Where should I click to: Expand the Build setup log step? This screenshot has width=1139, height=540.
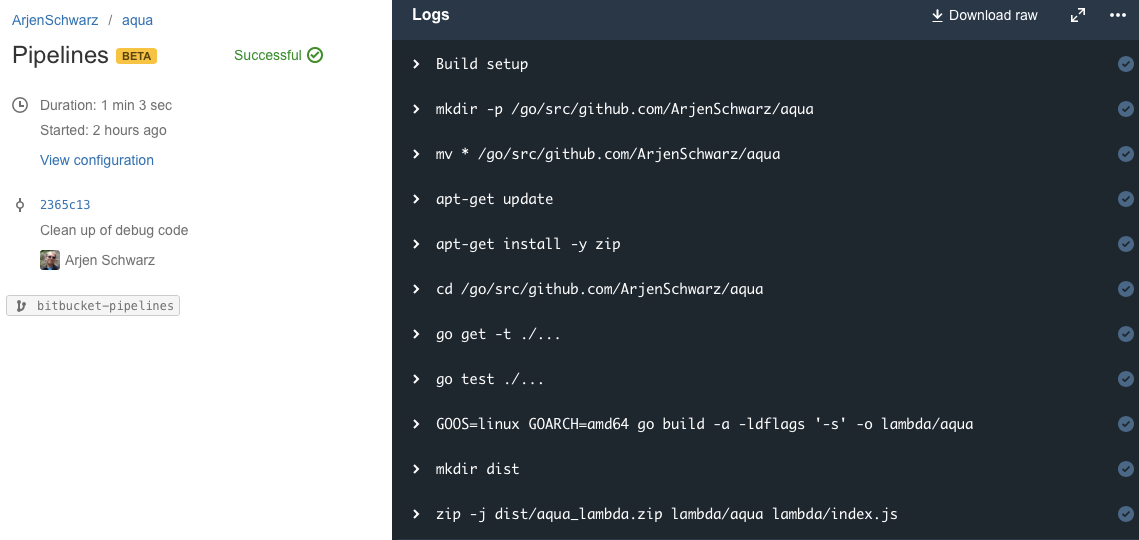point(416,64)
